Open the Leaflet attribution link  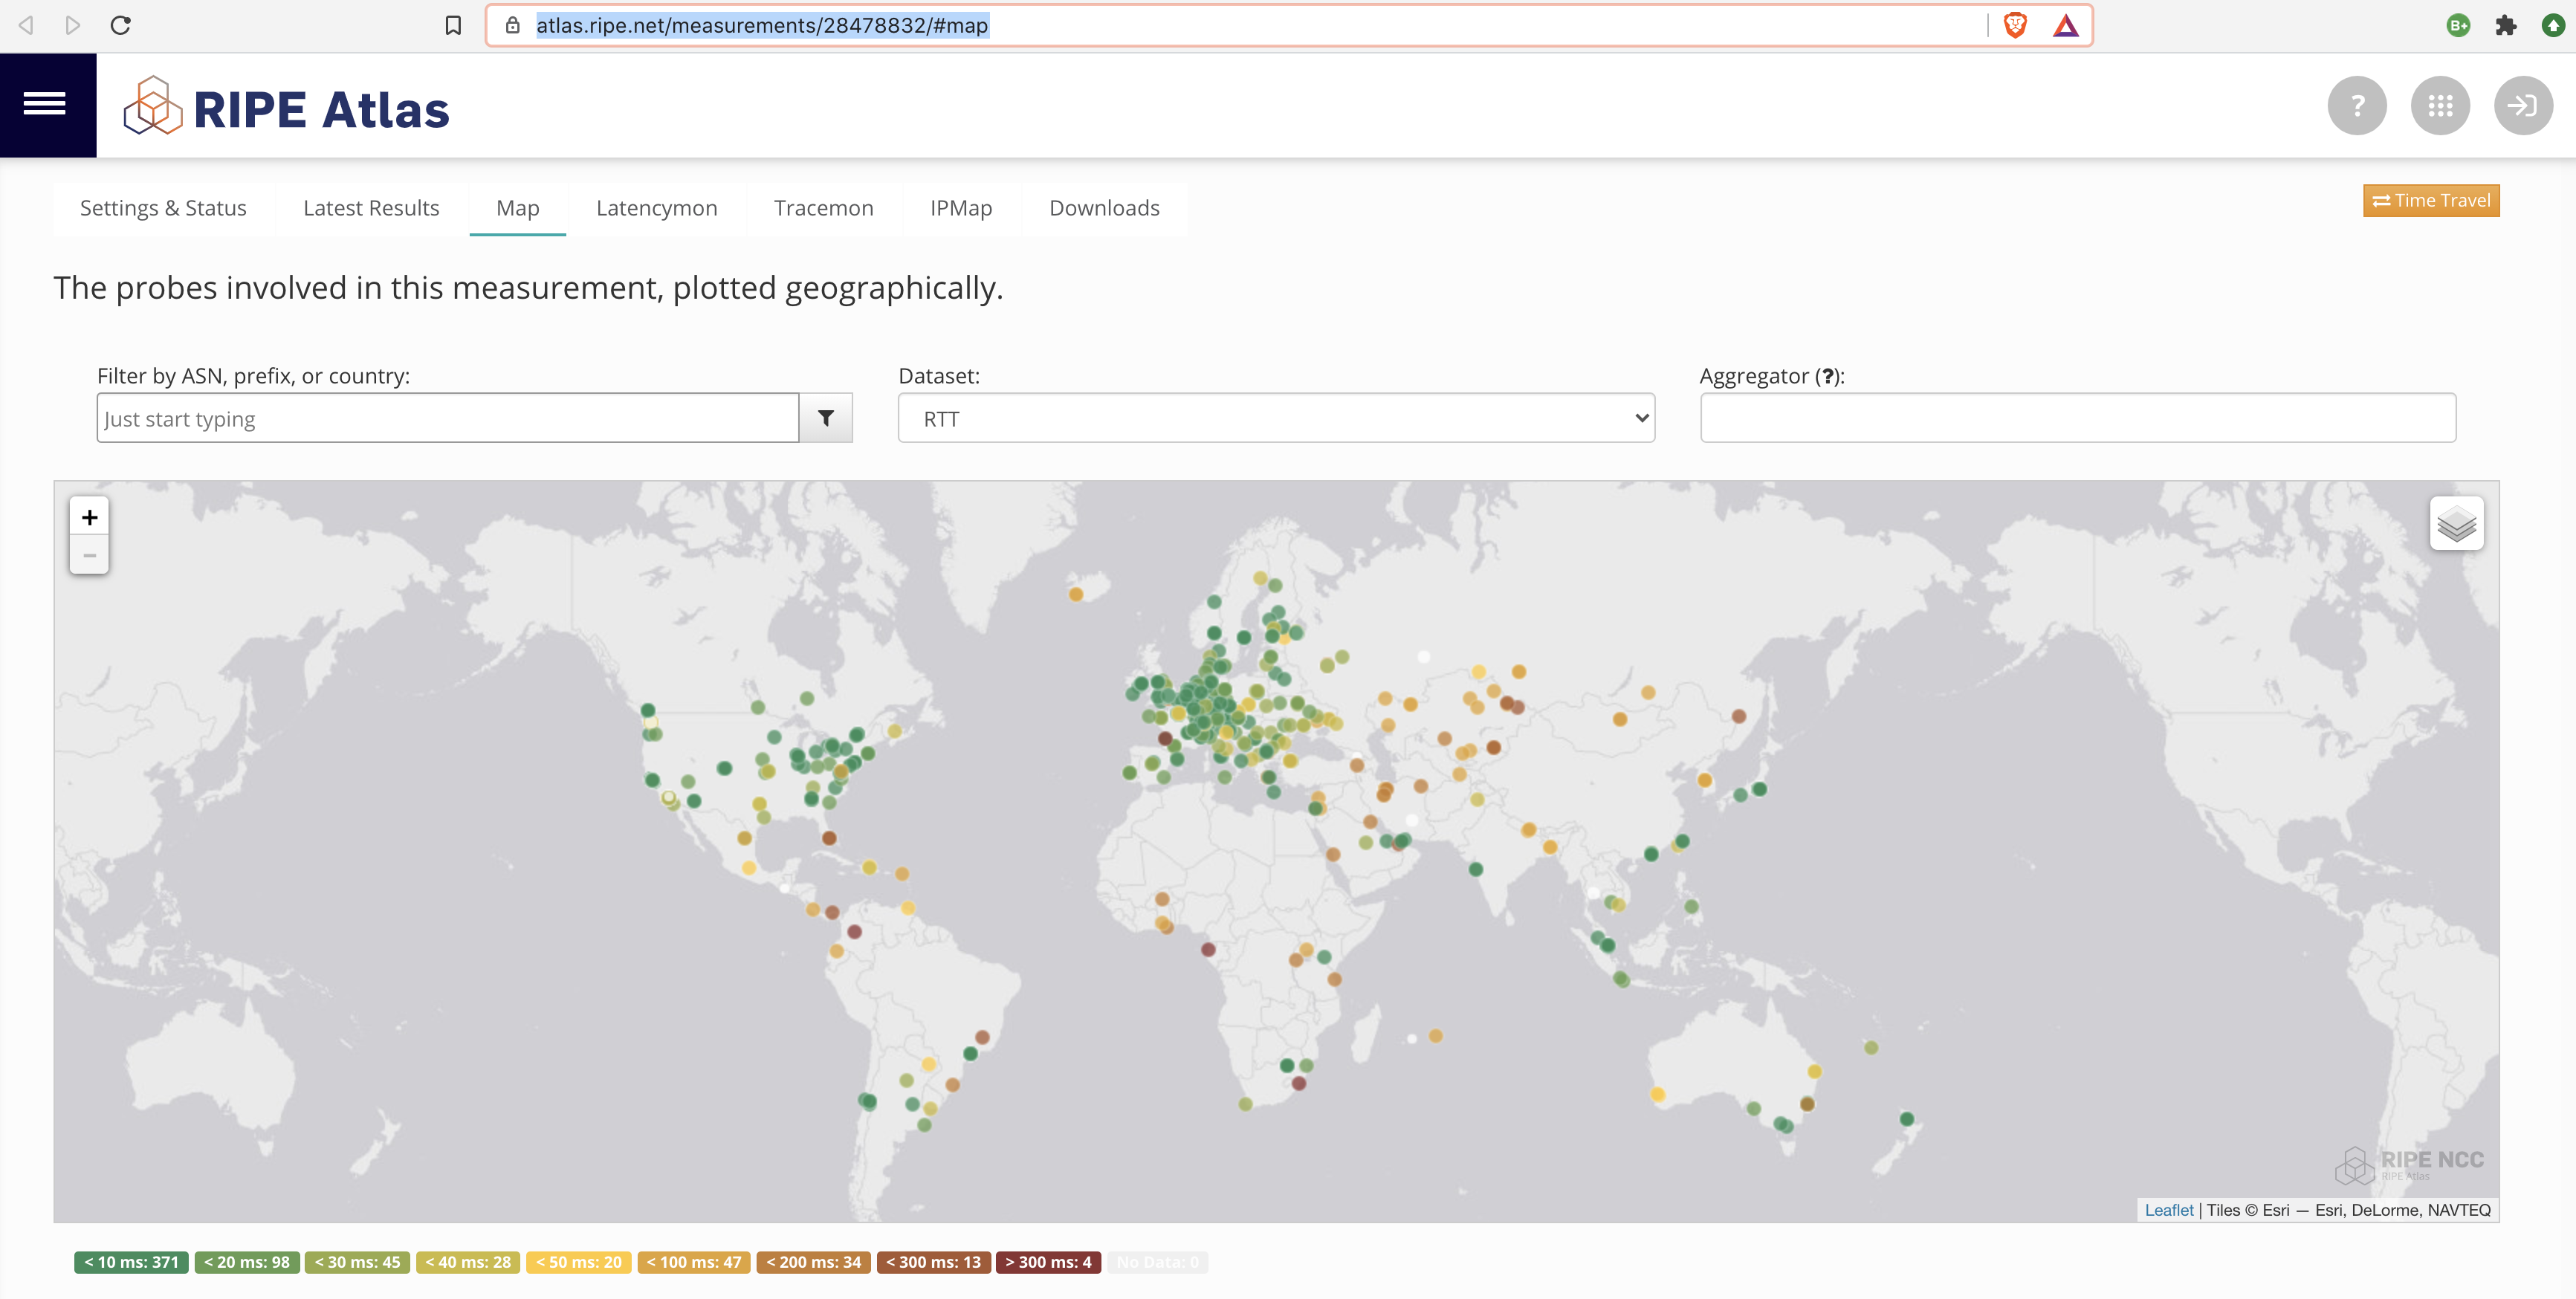(2169, 1210)
